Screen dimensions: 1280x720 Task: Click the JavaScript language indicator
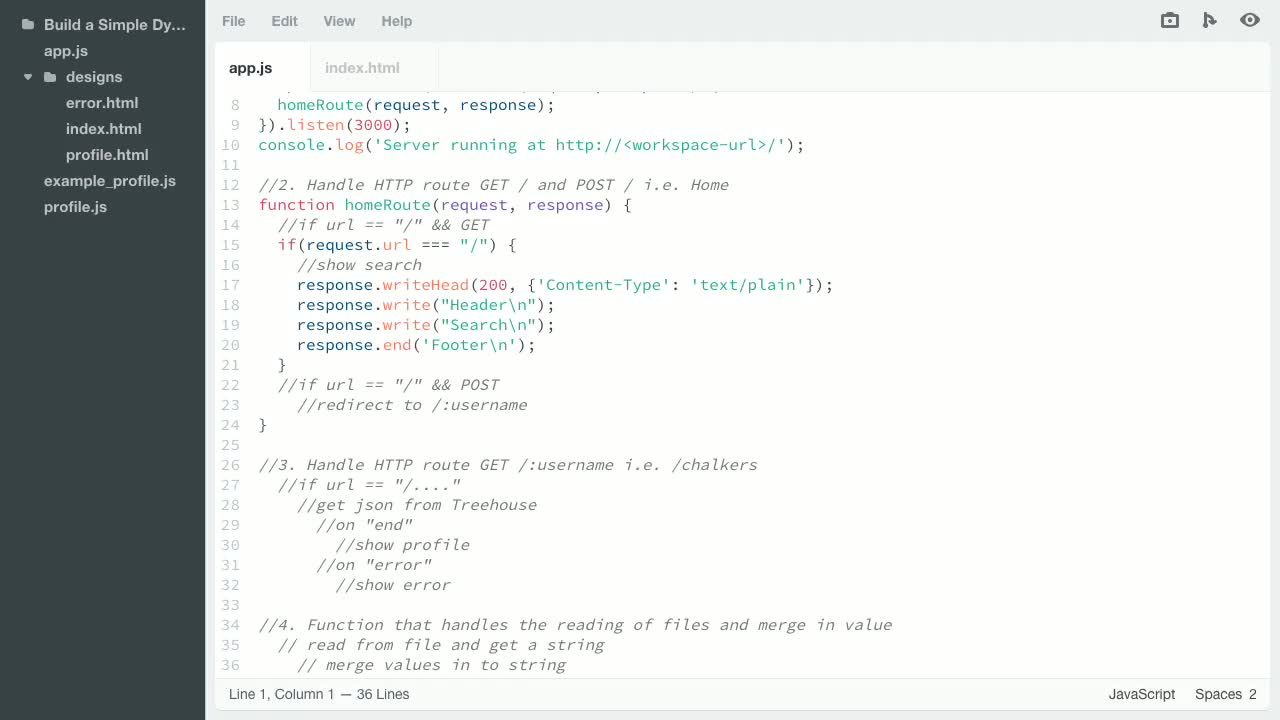[1141, 694]
